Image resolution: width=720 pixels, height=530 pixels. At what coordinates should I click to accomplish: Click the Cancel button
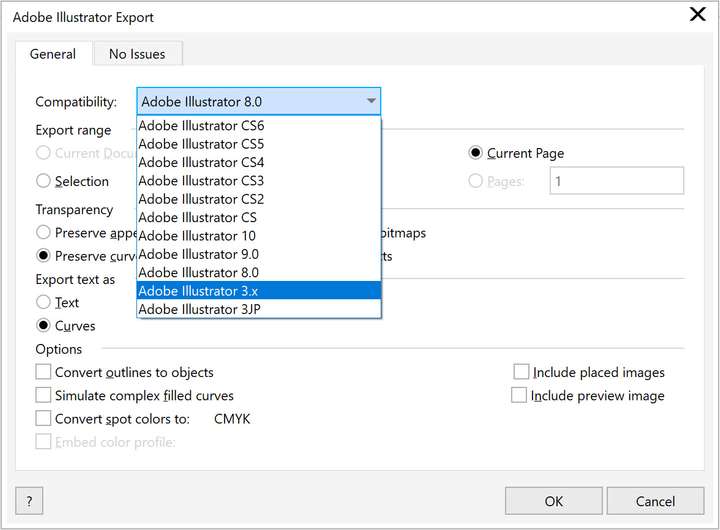tap(655, 501)
